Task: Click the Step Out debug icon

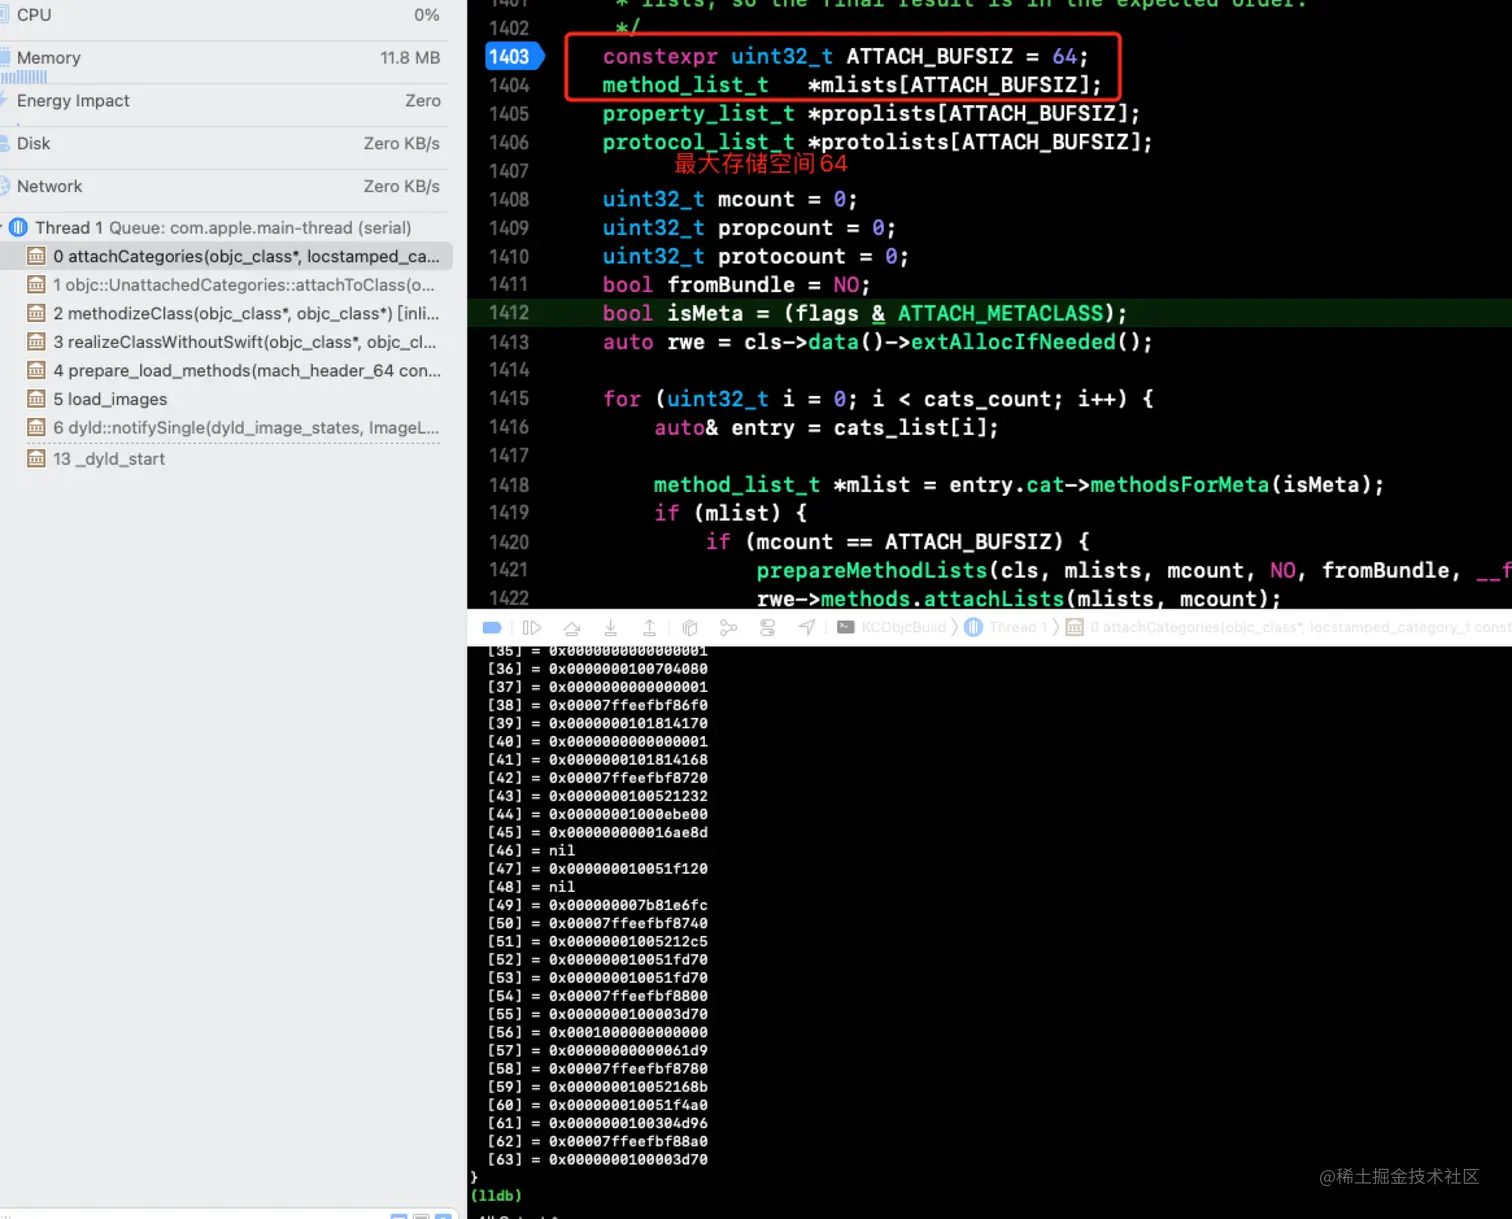Action: point(649,628)
